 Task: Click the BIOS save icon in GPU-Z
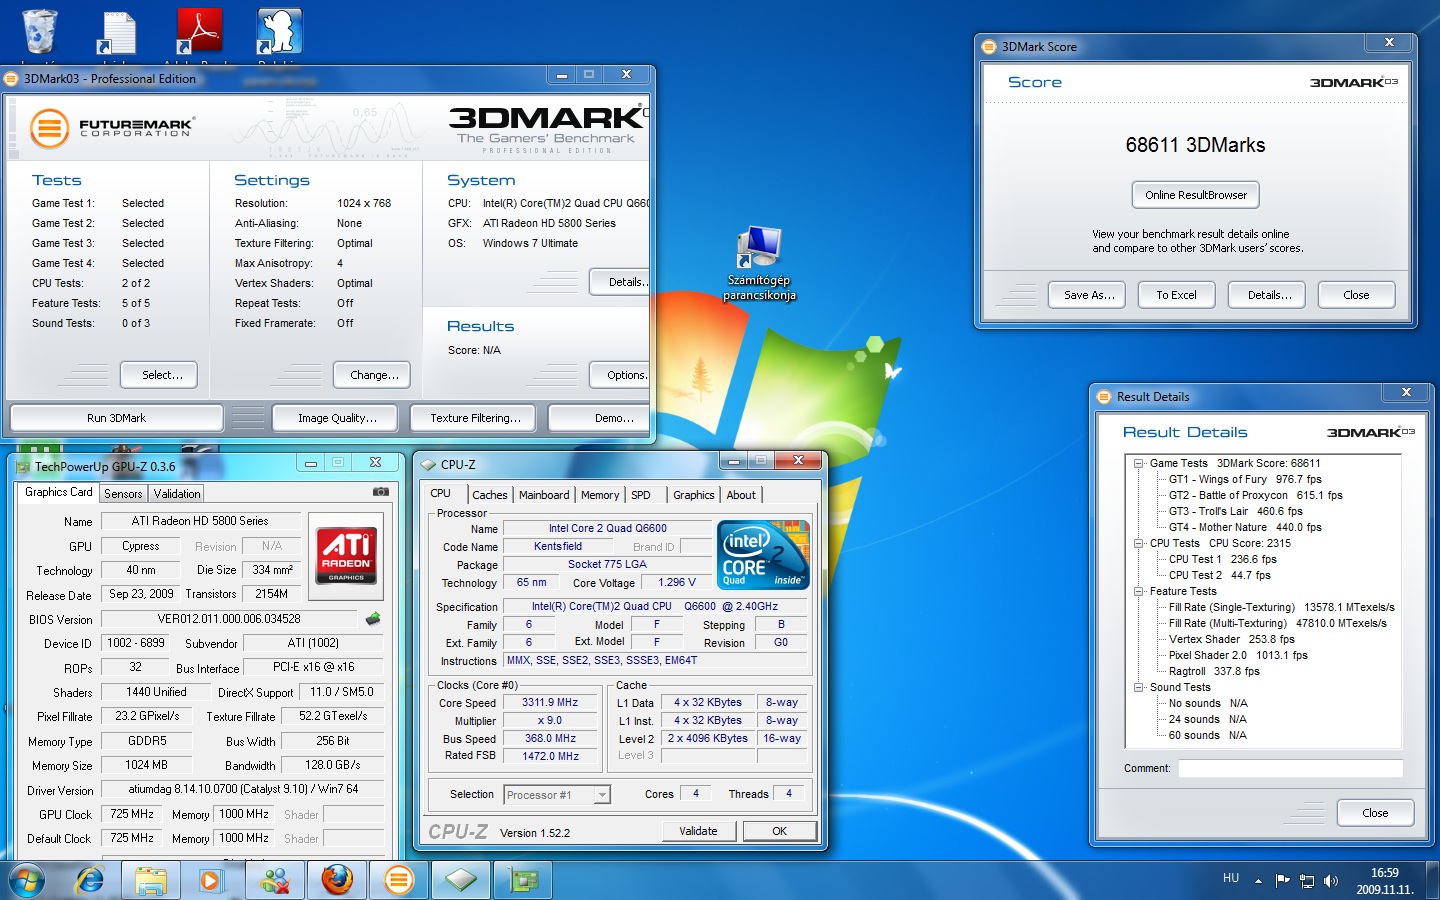tap(373, 619)
